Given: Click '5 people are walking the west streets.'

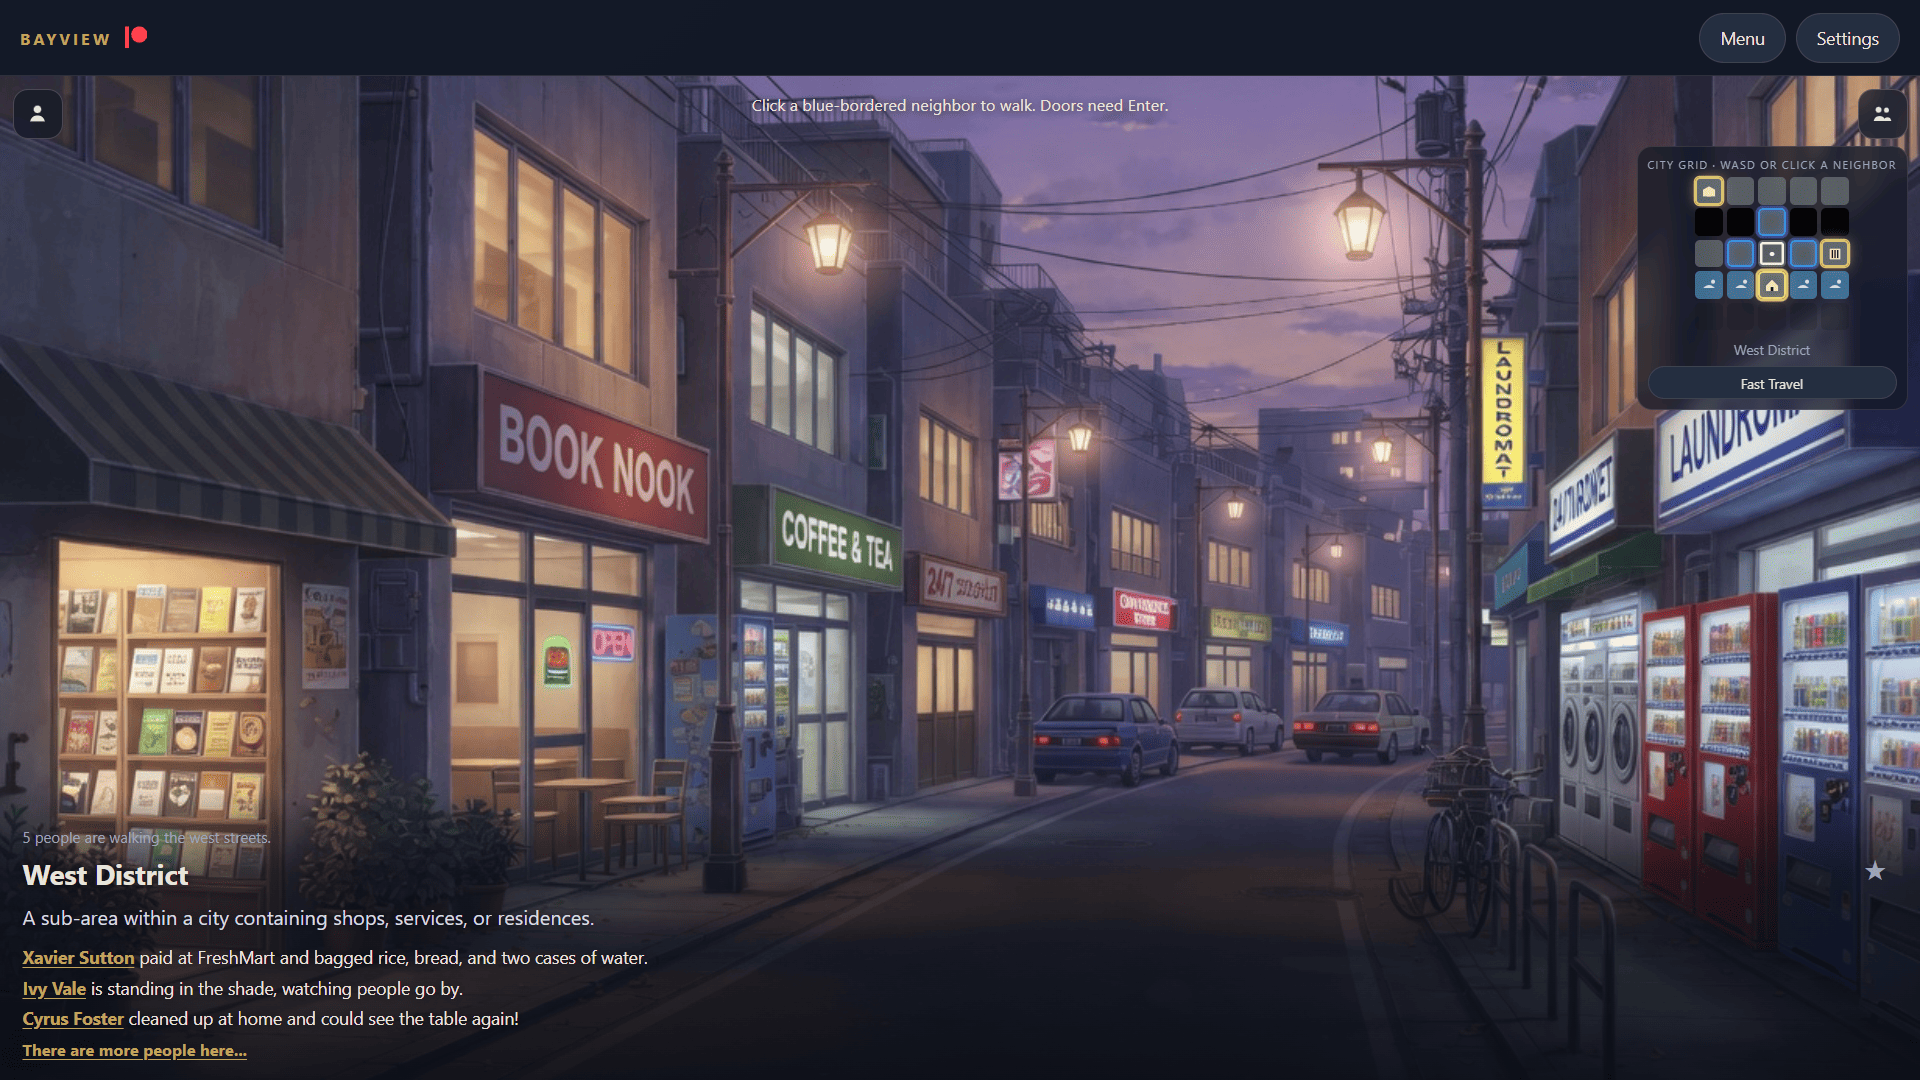Looking at the screenshot, I should [x=146, y=838].
